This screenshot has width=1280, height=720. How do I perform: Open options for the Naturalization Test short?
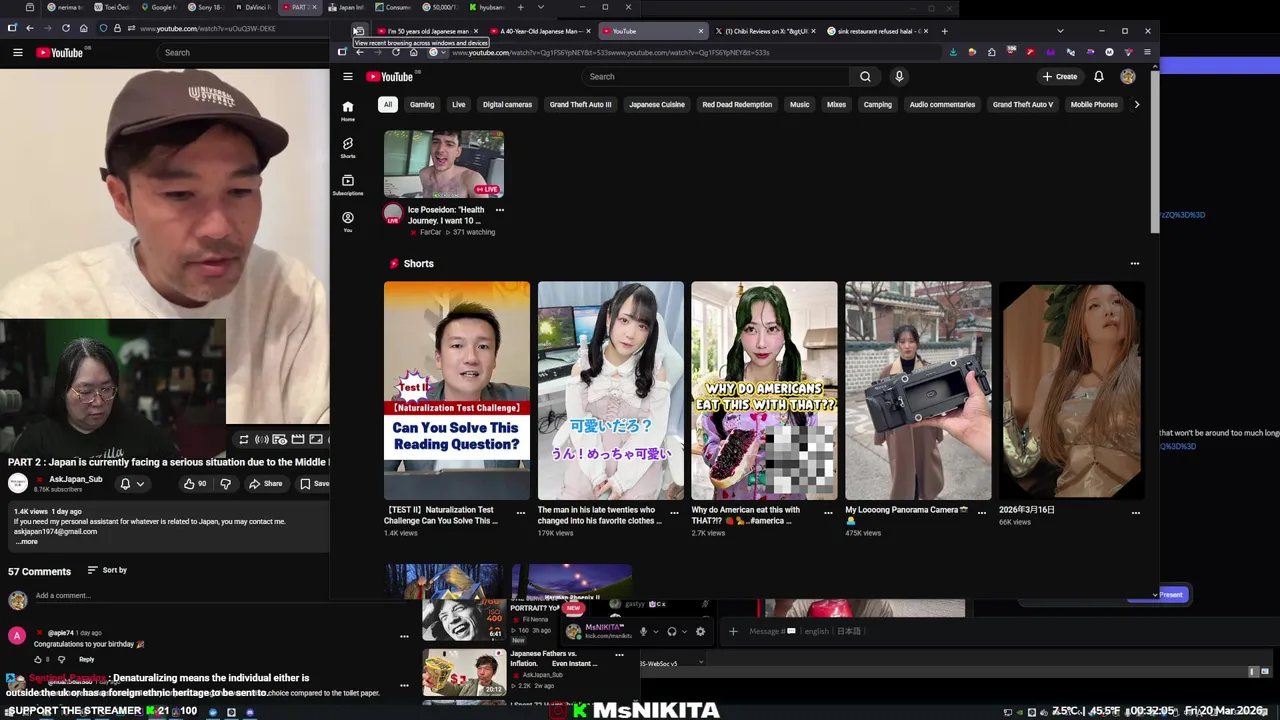(x=521, y=513)
